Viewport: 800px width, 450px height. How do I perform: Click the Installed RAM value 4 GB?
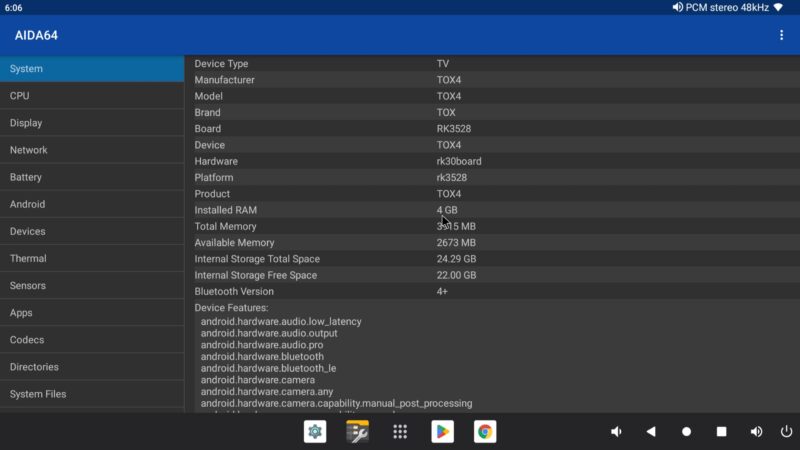tap(447, 210)
